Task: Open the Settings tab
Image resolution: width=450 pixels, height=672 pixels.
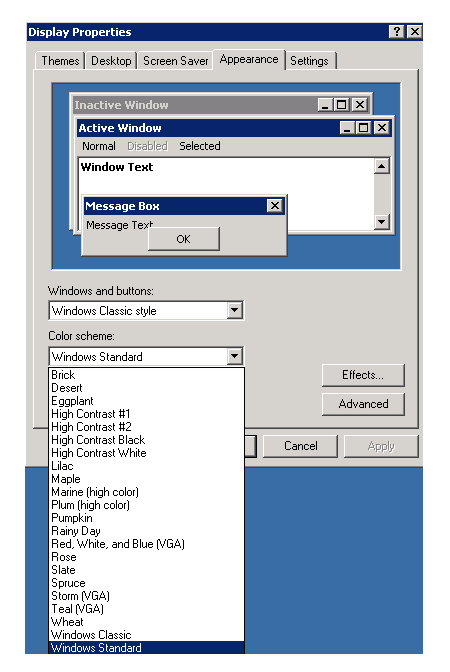Action: (x=309, y=61)
